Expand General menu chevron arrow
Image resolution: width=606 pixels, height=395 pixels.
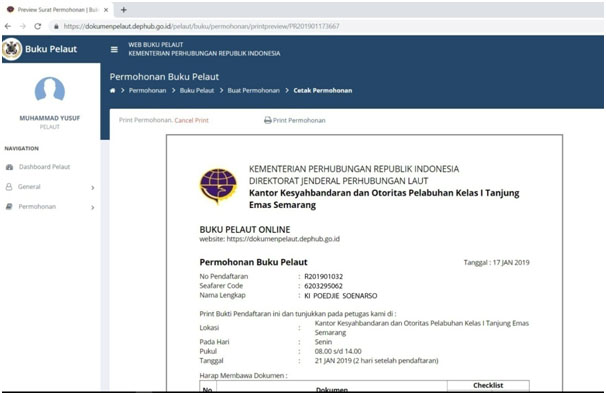click(93, 187)
